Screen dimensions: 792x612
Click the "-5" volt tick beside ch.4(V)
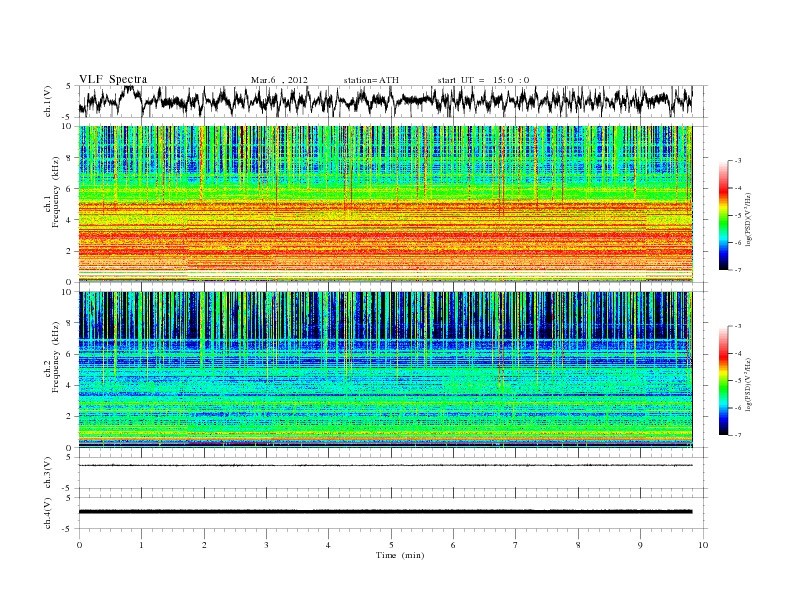click(x=67, y=529)
